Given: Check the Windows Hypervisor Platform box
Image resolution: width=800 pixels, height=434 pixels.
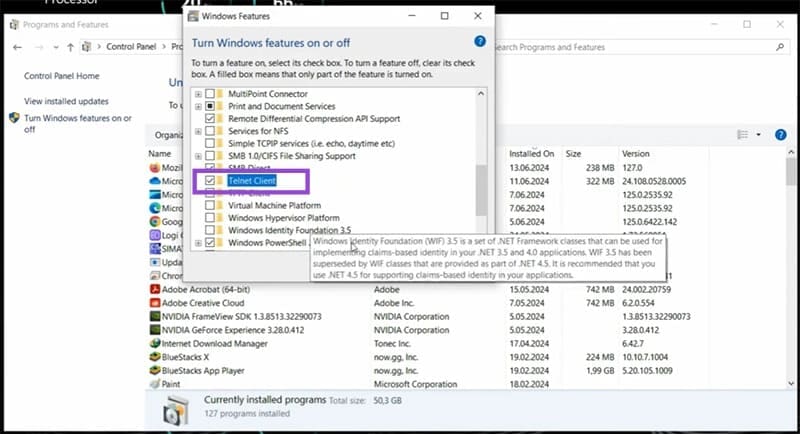Looking at the screenshot, I should pos(209,218).
